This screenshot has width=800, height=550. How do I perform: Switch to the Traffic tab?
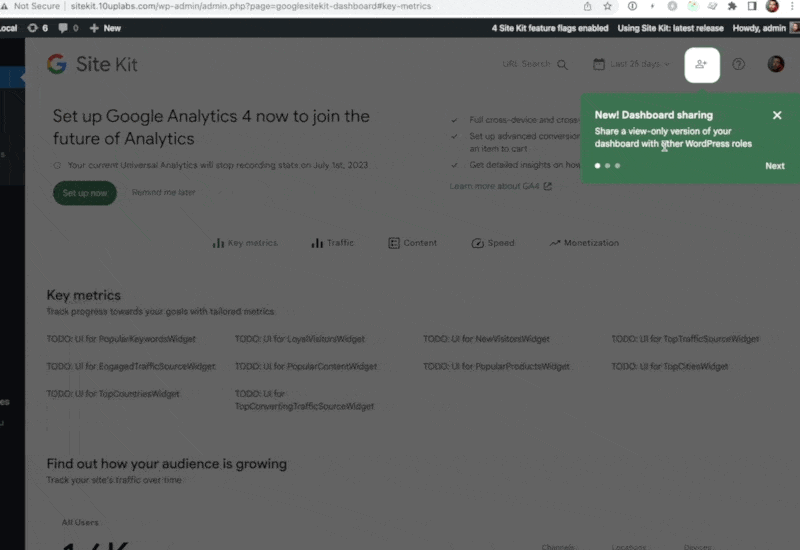[332, 243]
